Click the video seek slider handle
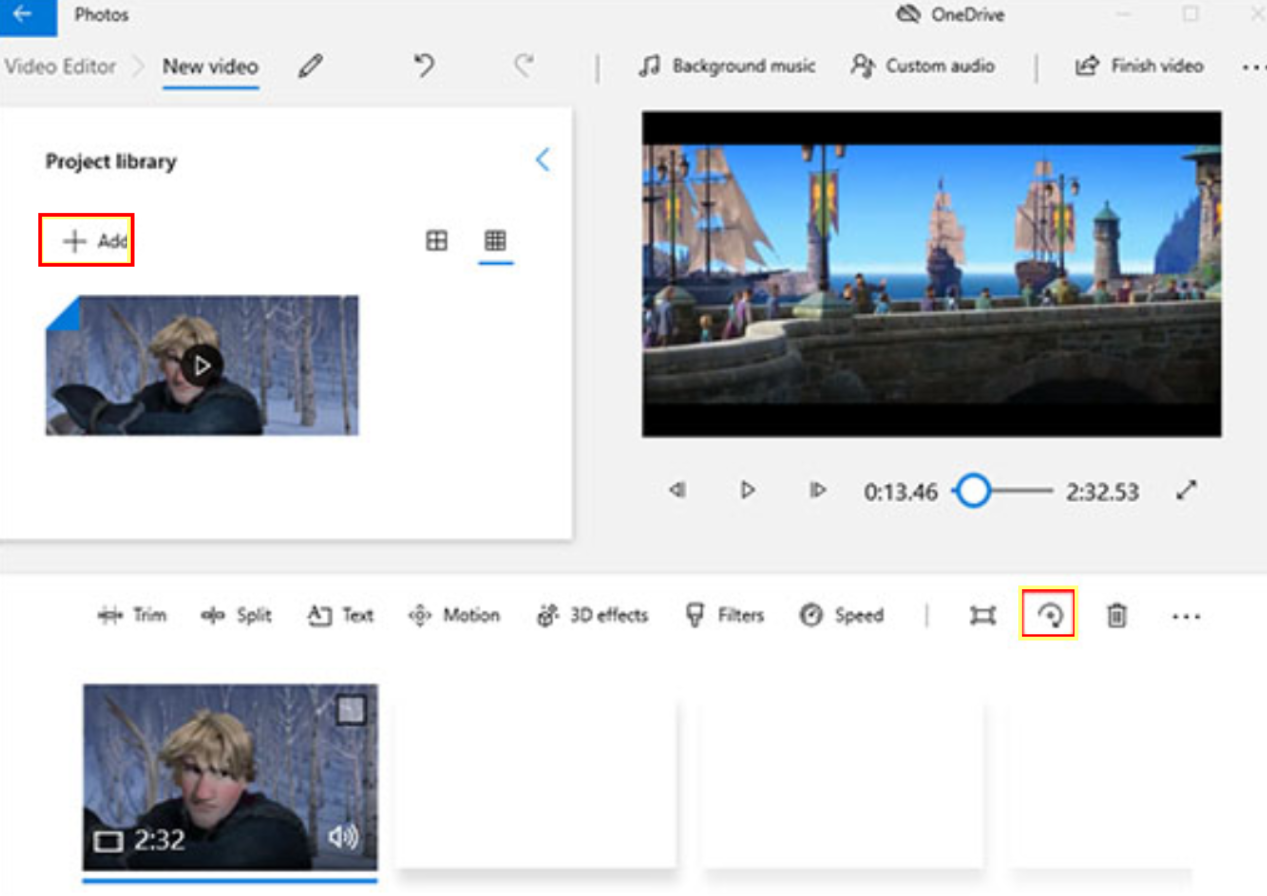Viewport: 1267px width, 896px height. (973, 491)
